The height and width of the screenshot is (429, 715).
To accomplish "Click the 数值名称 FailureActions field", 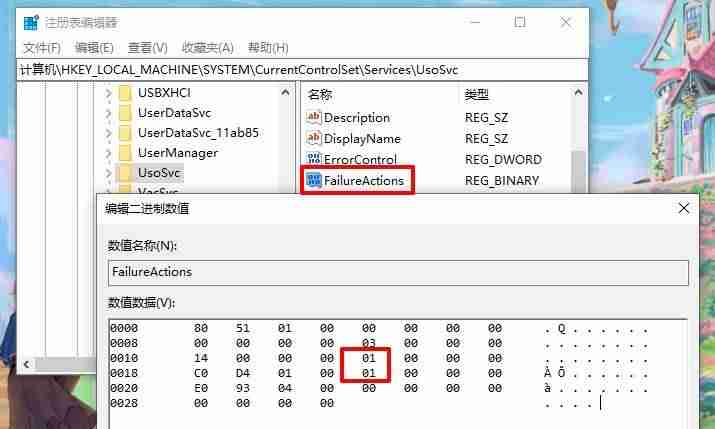I will click(x=398, y=273).
